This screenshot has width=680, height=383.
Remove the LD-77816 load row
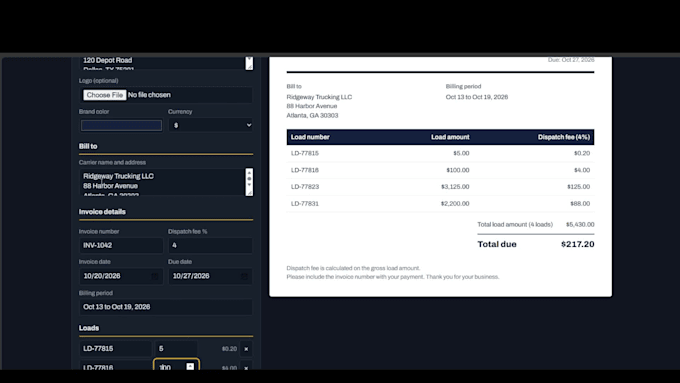246,367
